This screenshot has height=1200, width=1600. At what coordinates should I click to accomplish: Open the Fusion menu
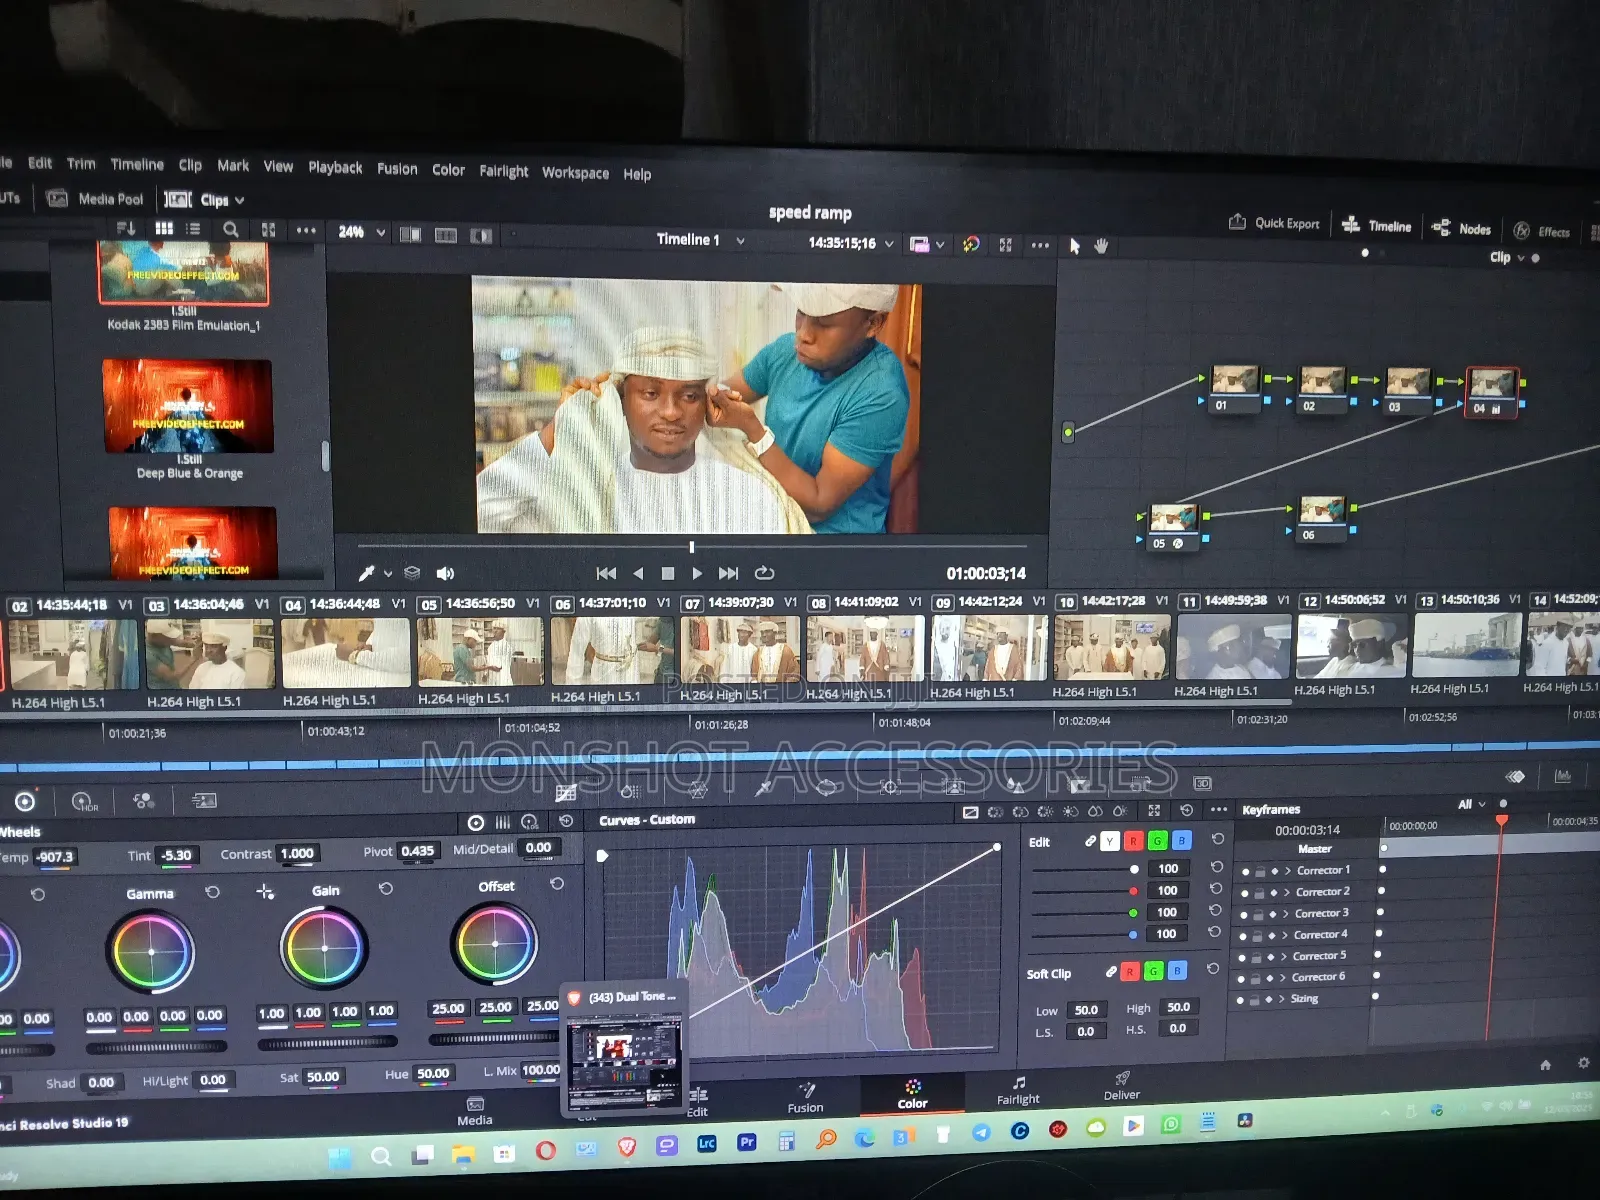pos(397,169)
